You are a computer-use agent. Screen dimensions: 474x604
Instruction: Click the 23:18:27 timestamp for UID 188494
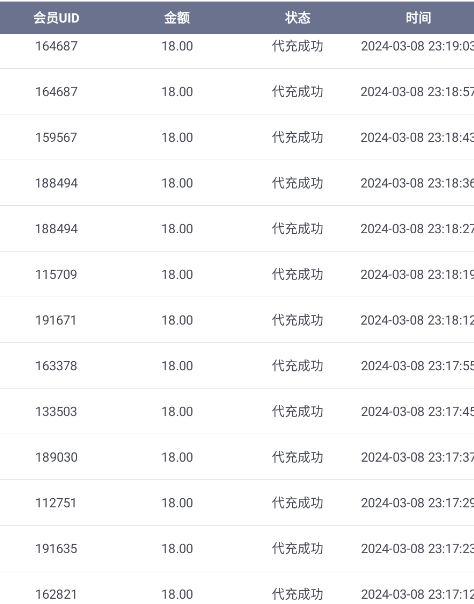tap(417, 229)
